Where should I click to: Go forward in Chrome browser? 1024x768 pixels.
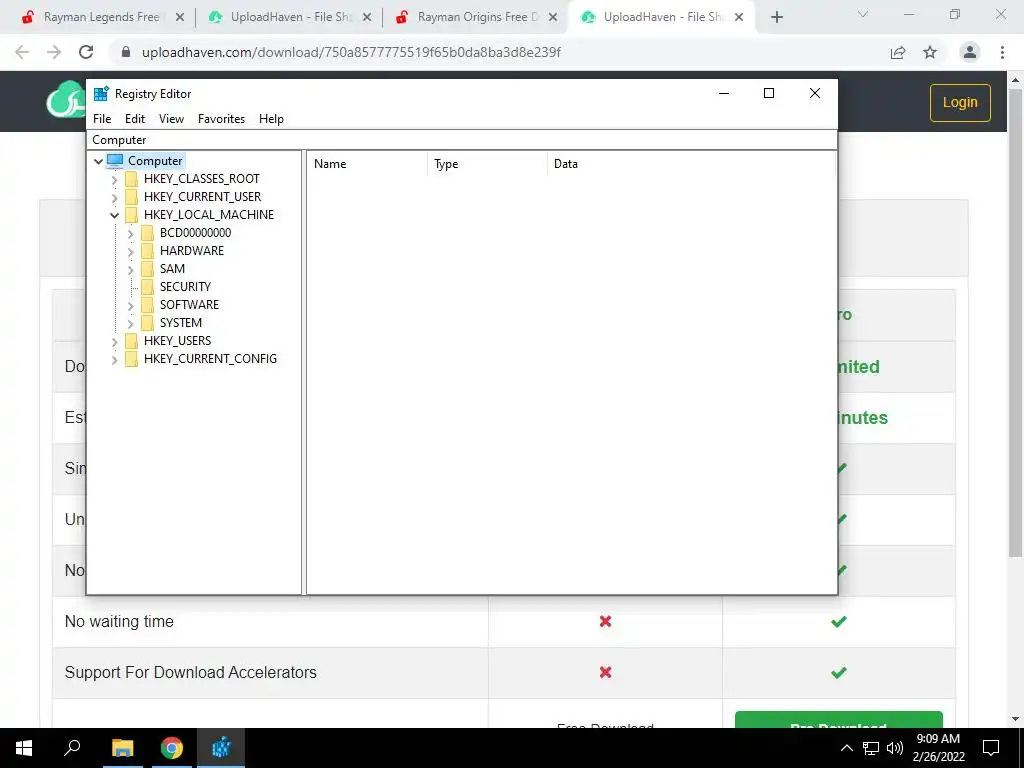tap(54, 52)
